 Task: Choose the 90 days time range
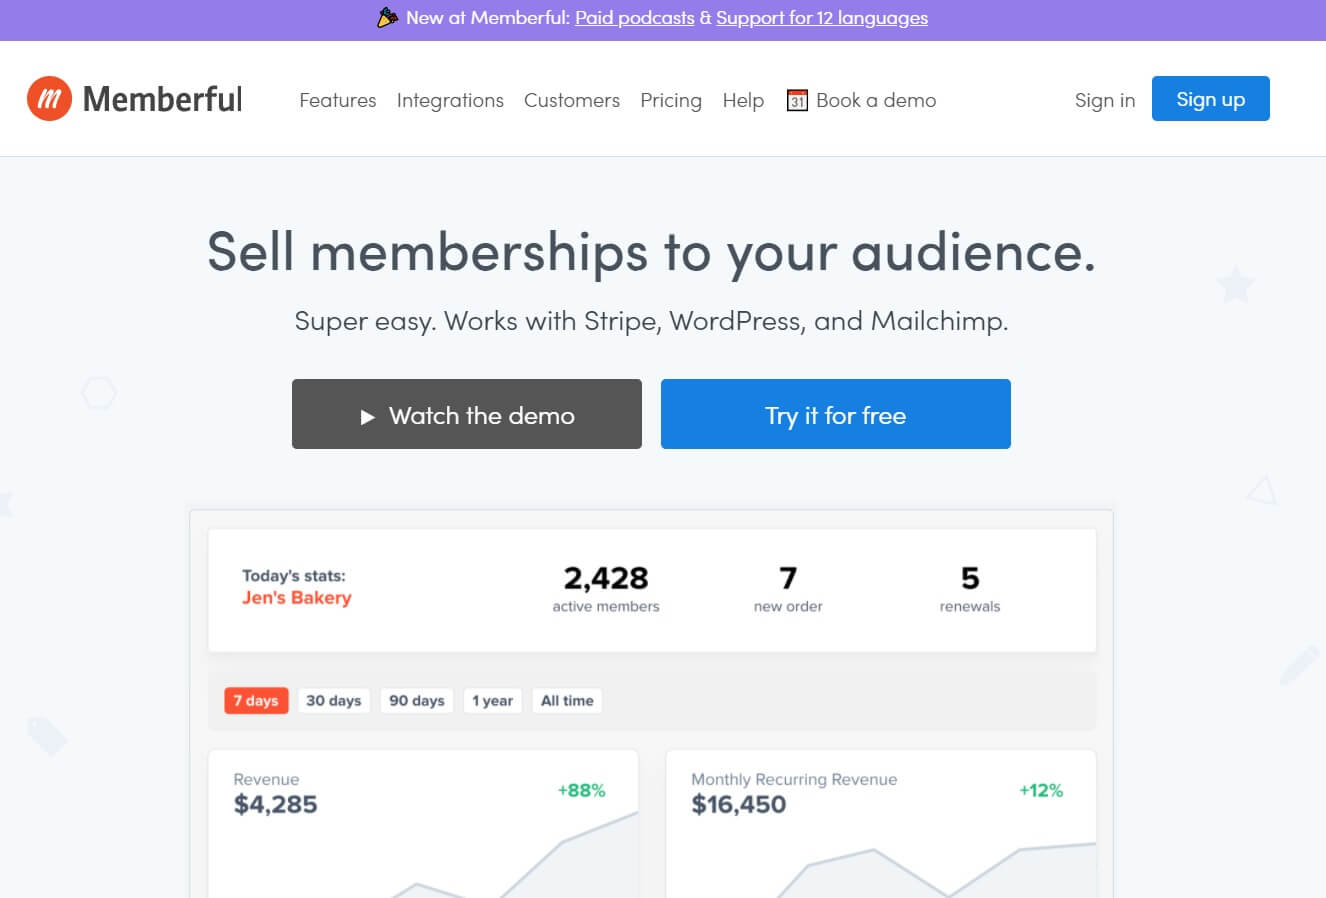point(417,701)
